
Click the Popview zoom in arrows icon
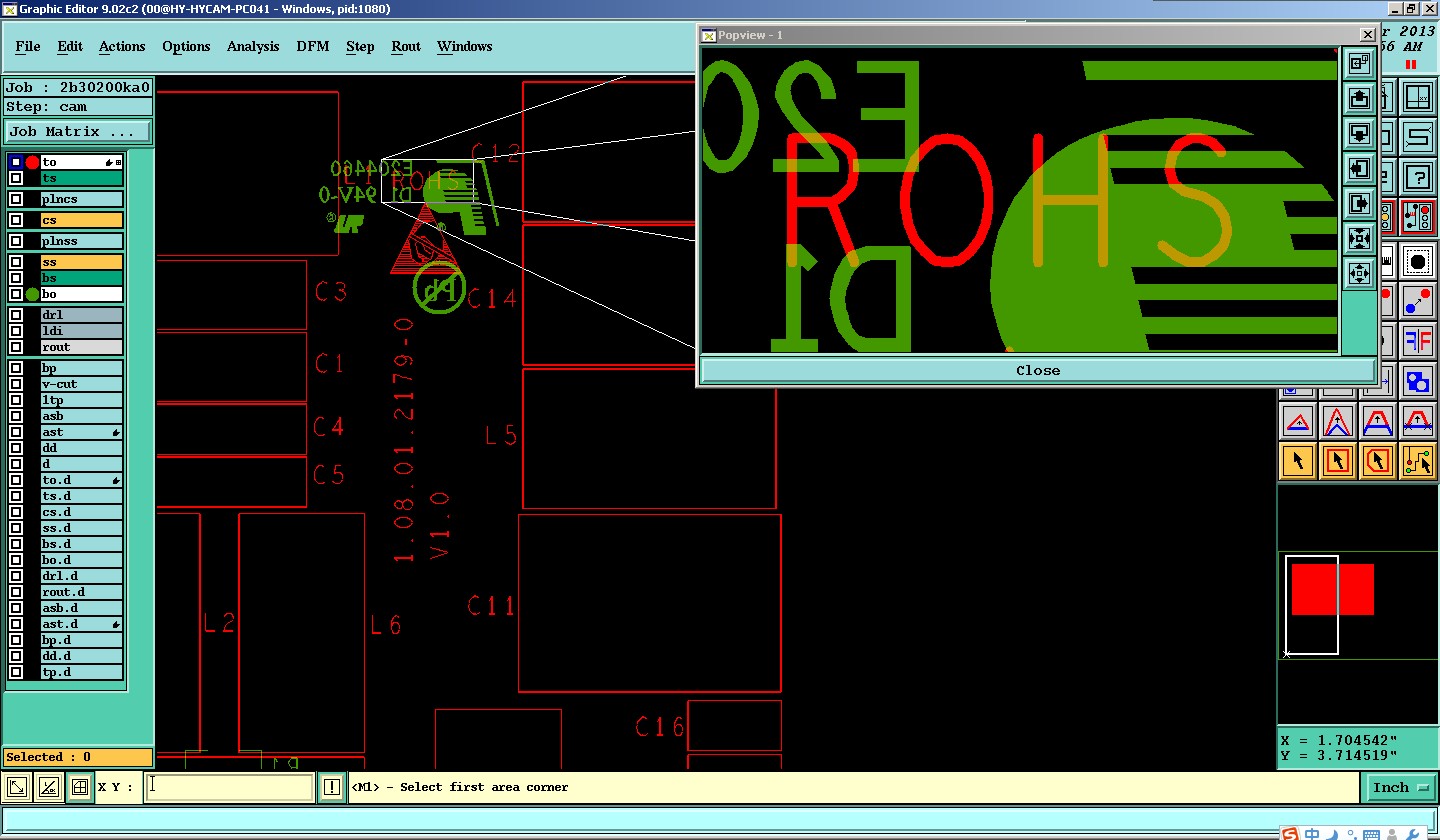[1359, 238]
